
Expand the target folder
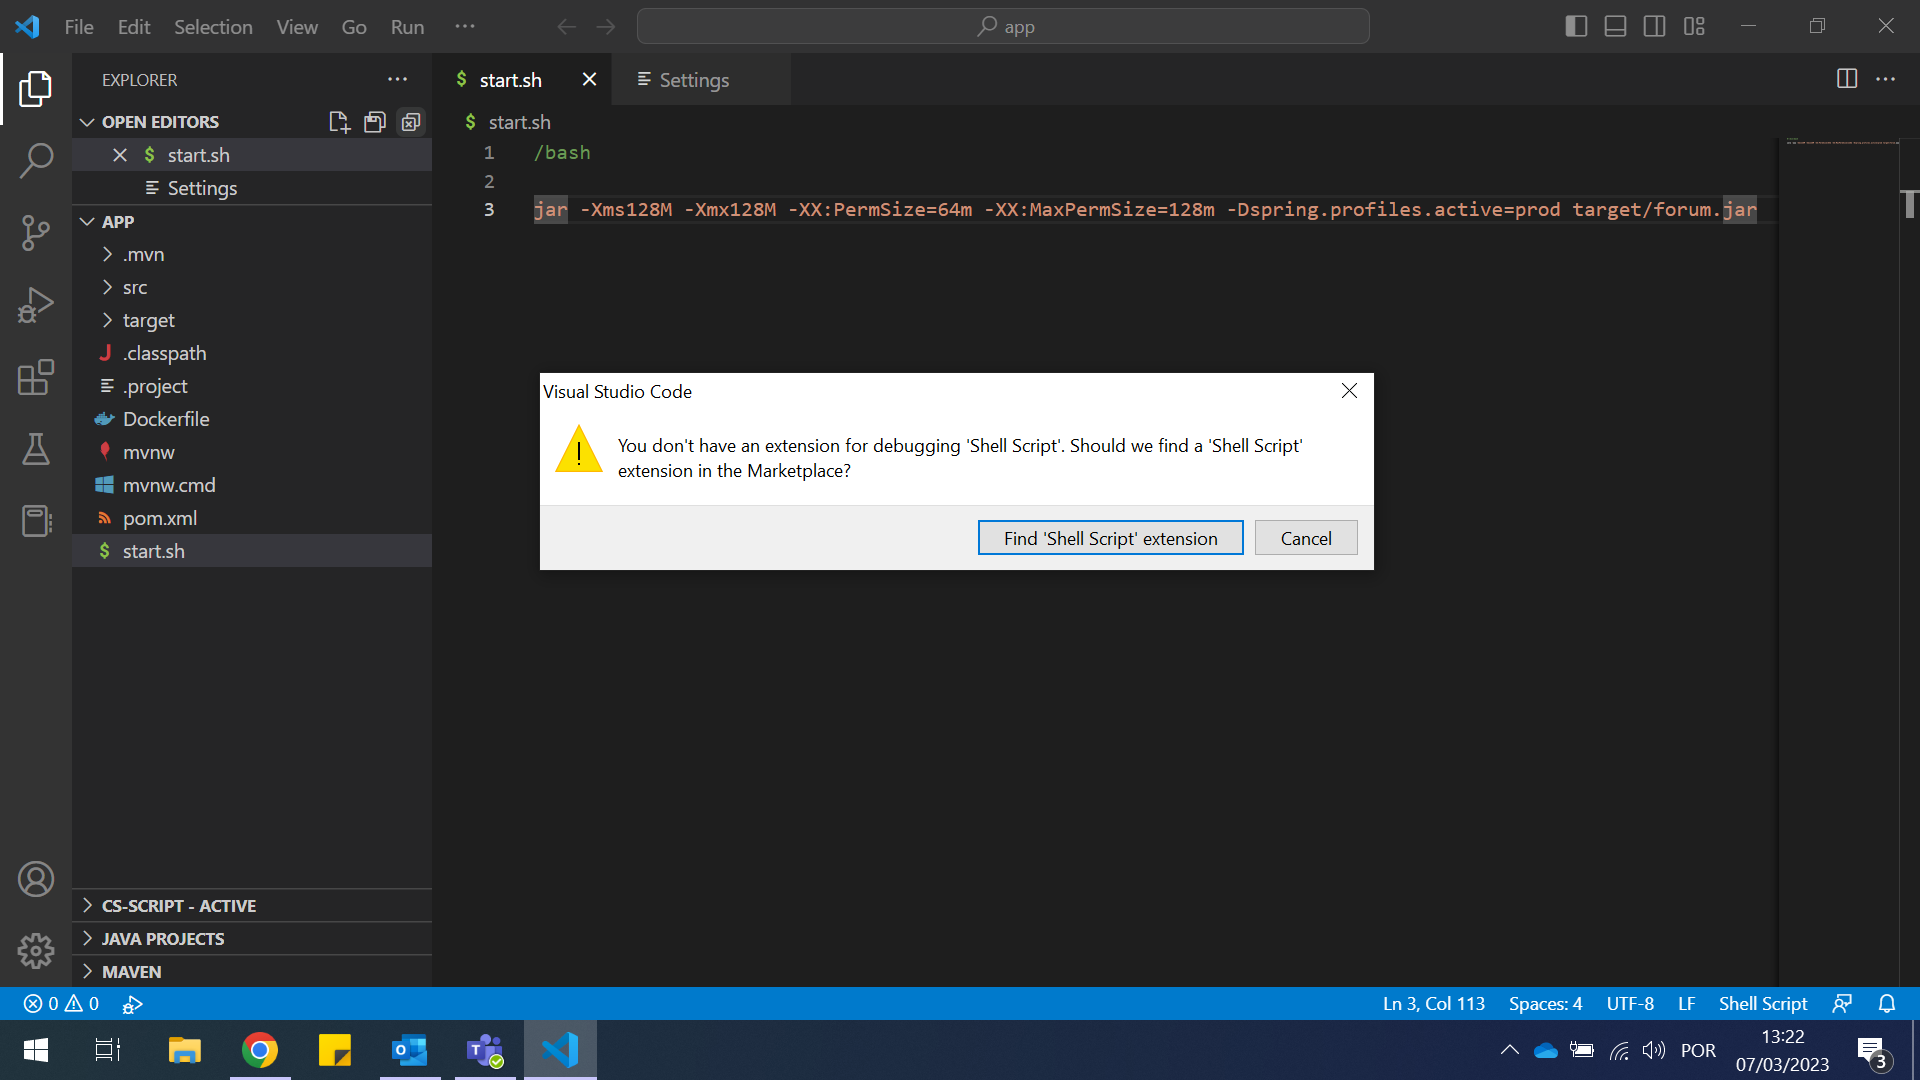(x=252, y=320)
